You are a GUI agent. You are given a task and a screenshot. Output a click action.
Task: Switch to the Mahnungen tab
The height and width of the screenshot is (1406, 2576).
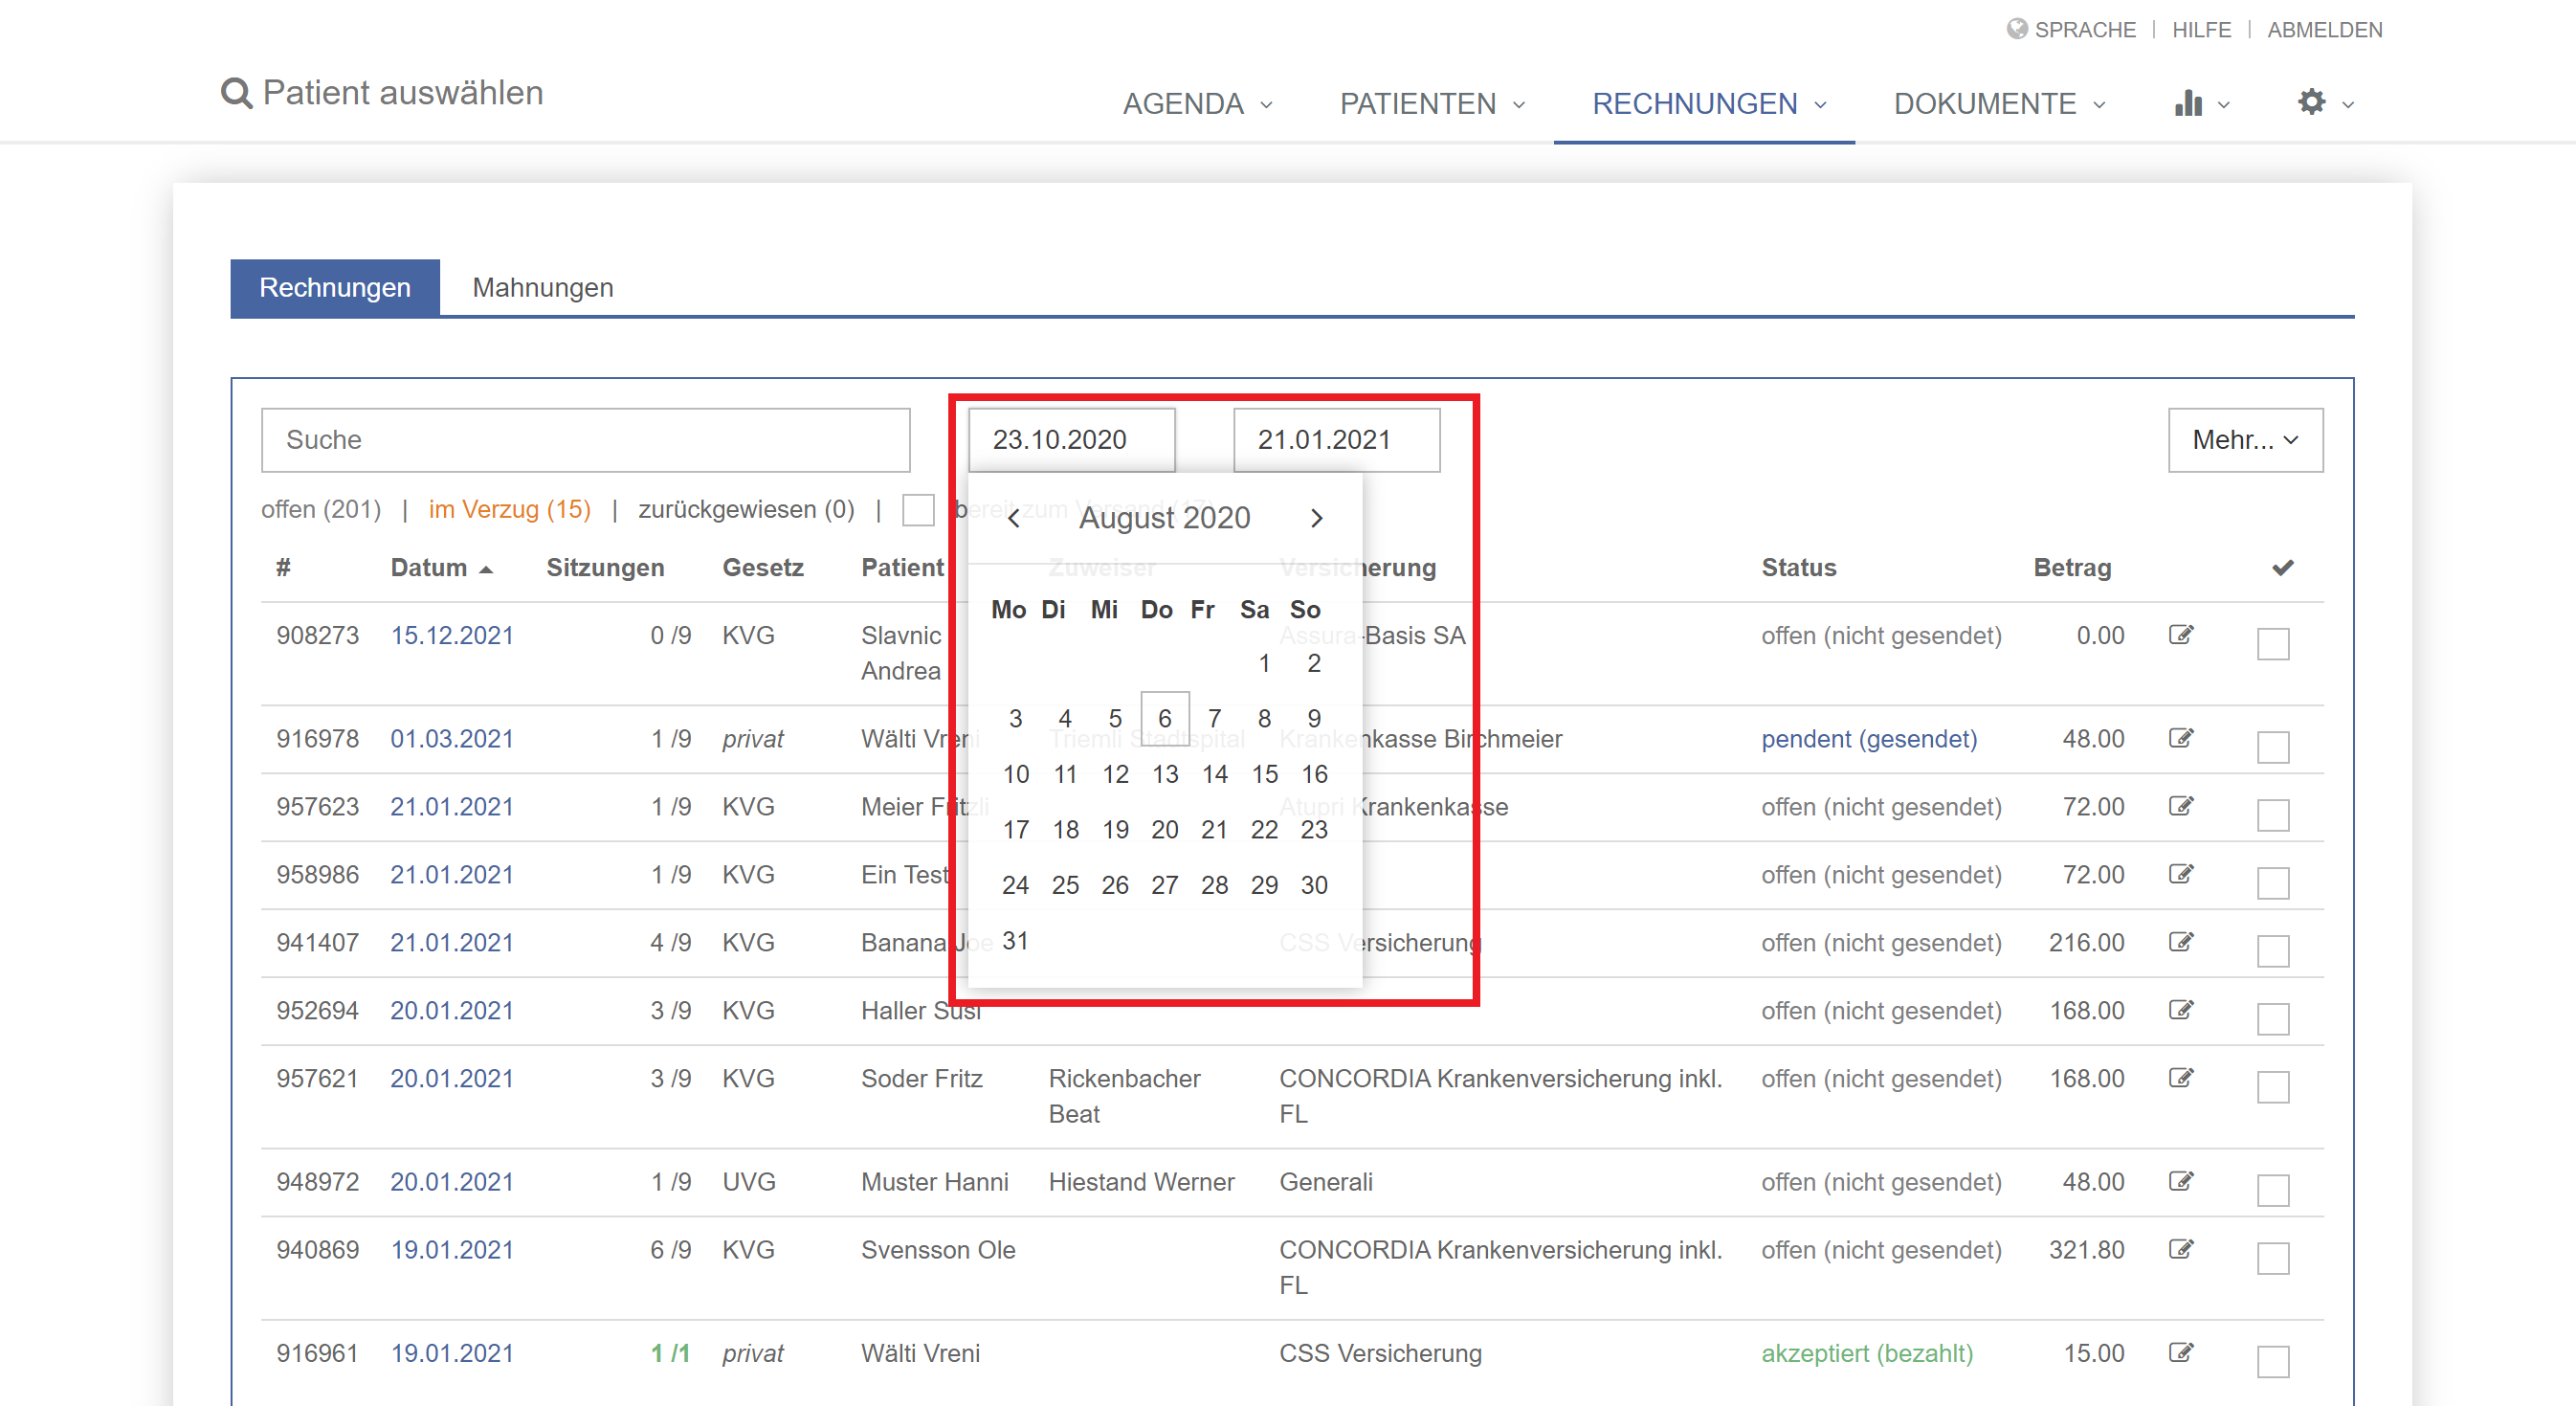pyautogui.click(x=542, y=288)
